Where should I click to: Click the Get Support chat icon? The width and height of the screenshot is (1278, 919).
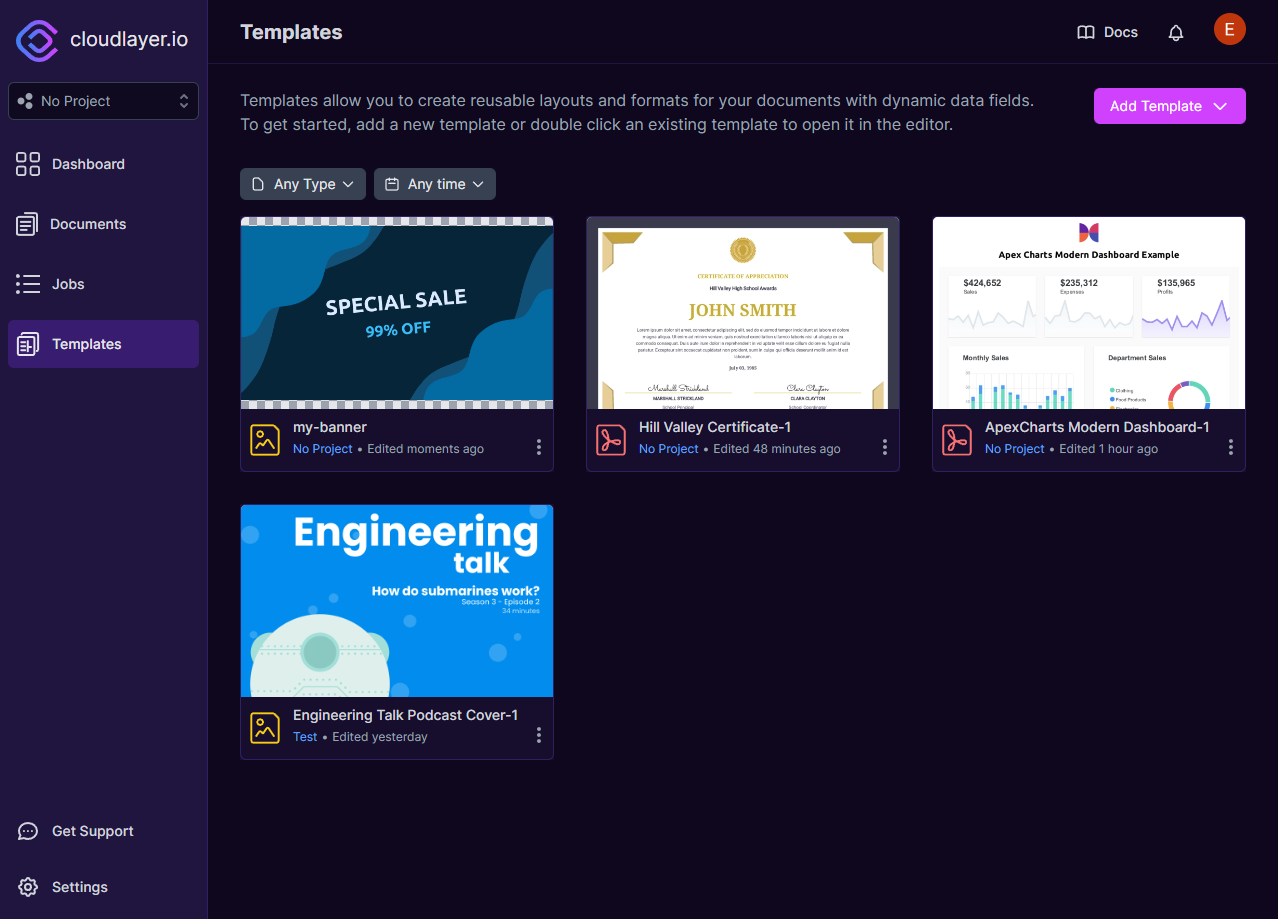point(28,831)
